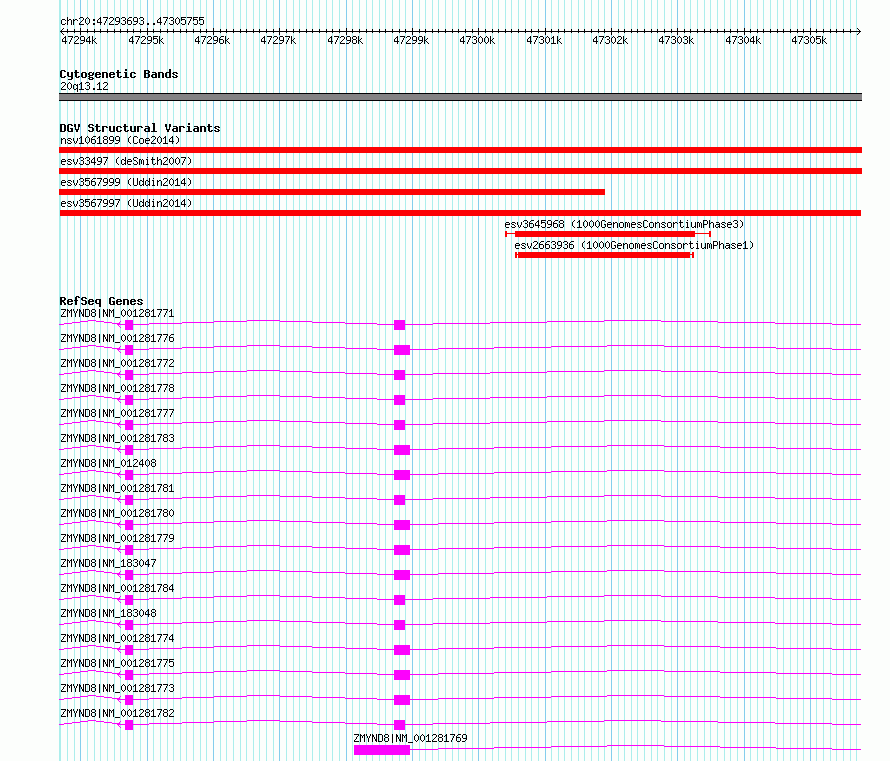This screenshot has width=890, height=761.
Task: Select the esv3645968 1000GenomesConsortiumPhase3 label
Action: click(624, 224)
